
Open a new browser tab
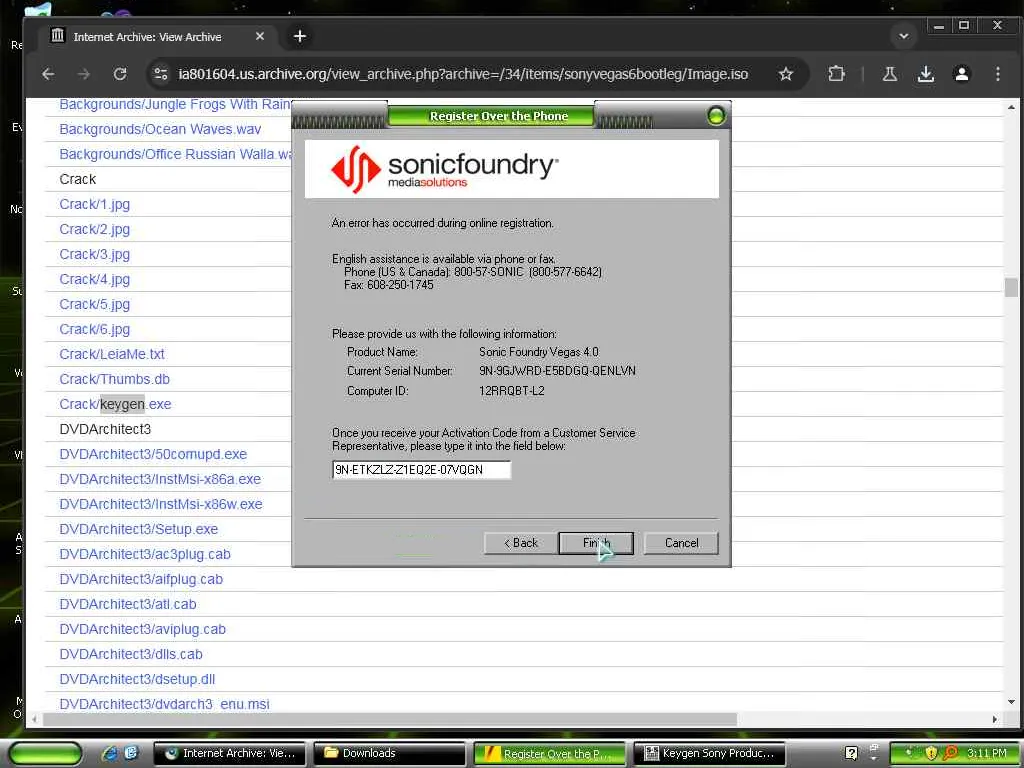point(300,36)
